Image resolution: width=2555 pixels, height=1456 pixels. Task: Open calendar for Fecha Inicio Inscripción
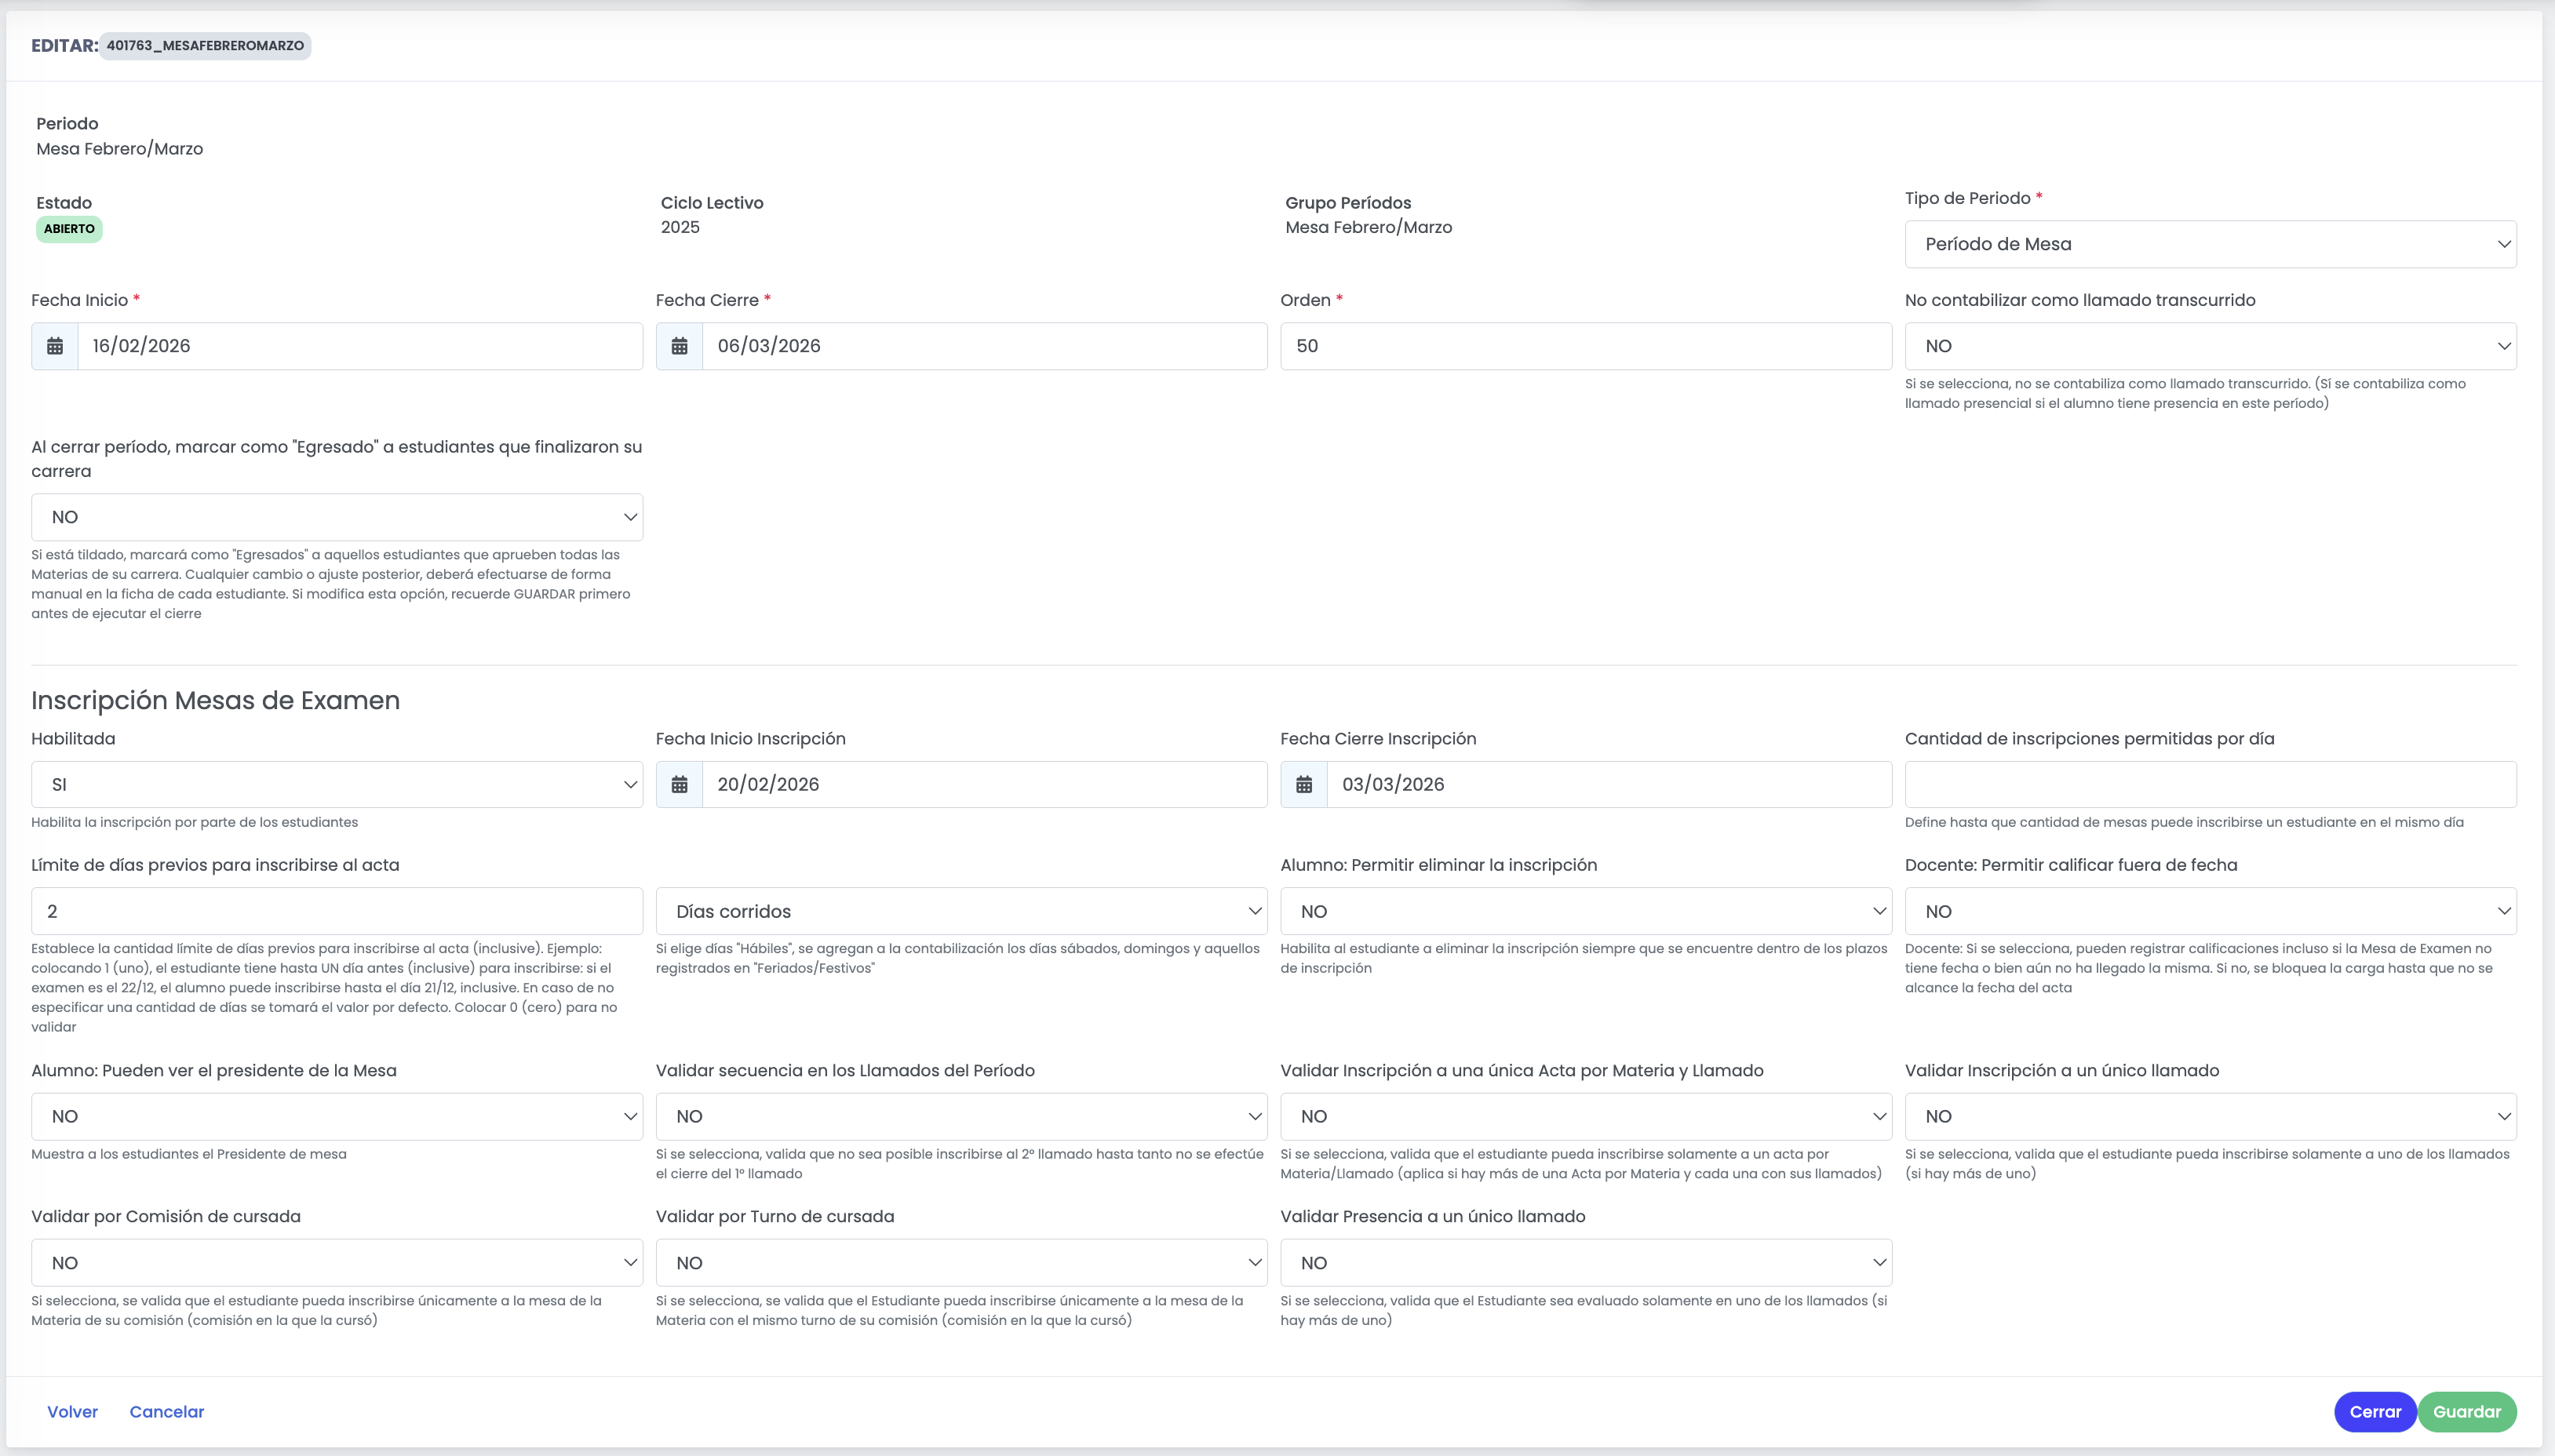(679, 785)
